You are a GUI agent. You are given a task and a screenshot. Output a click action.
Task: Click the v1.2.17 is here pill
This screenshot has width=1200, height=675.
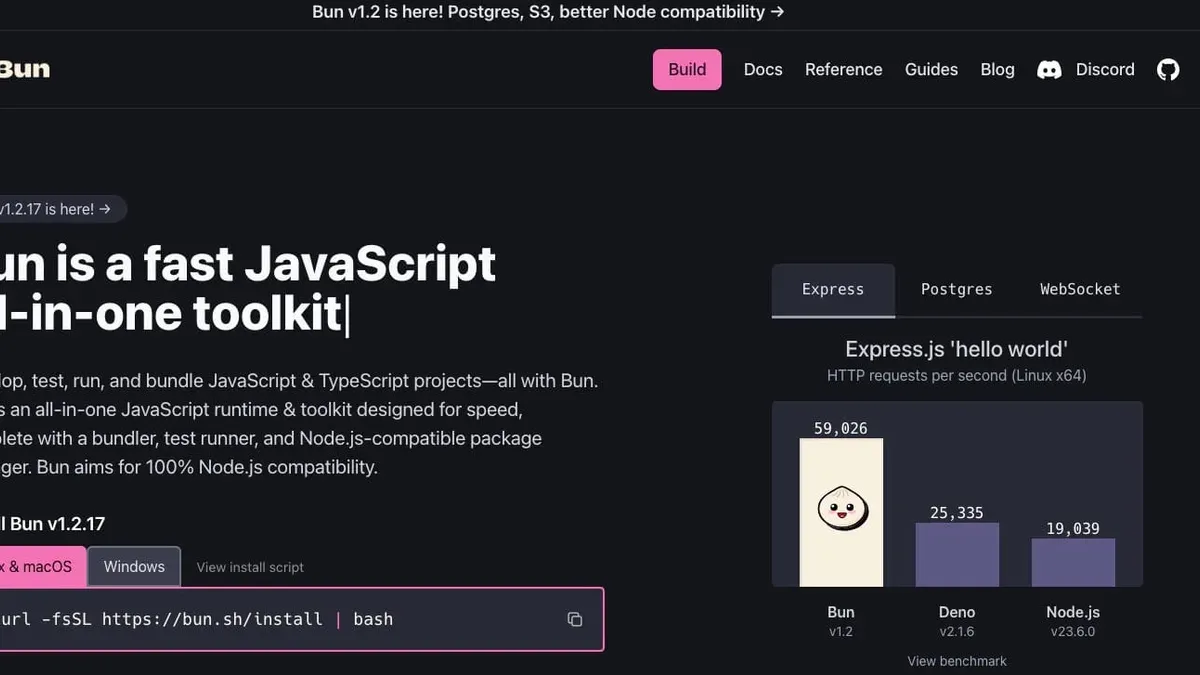click(x=62, y=209)
